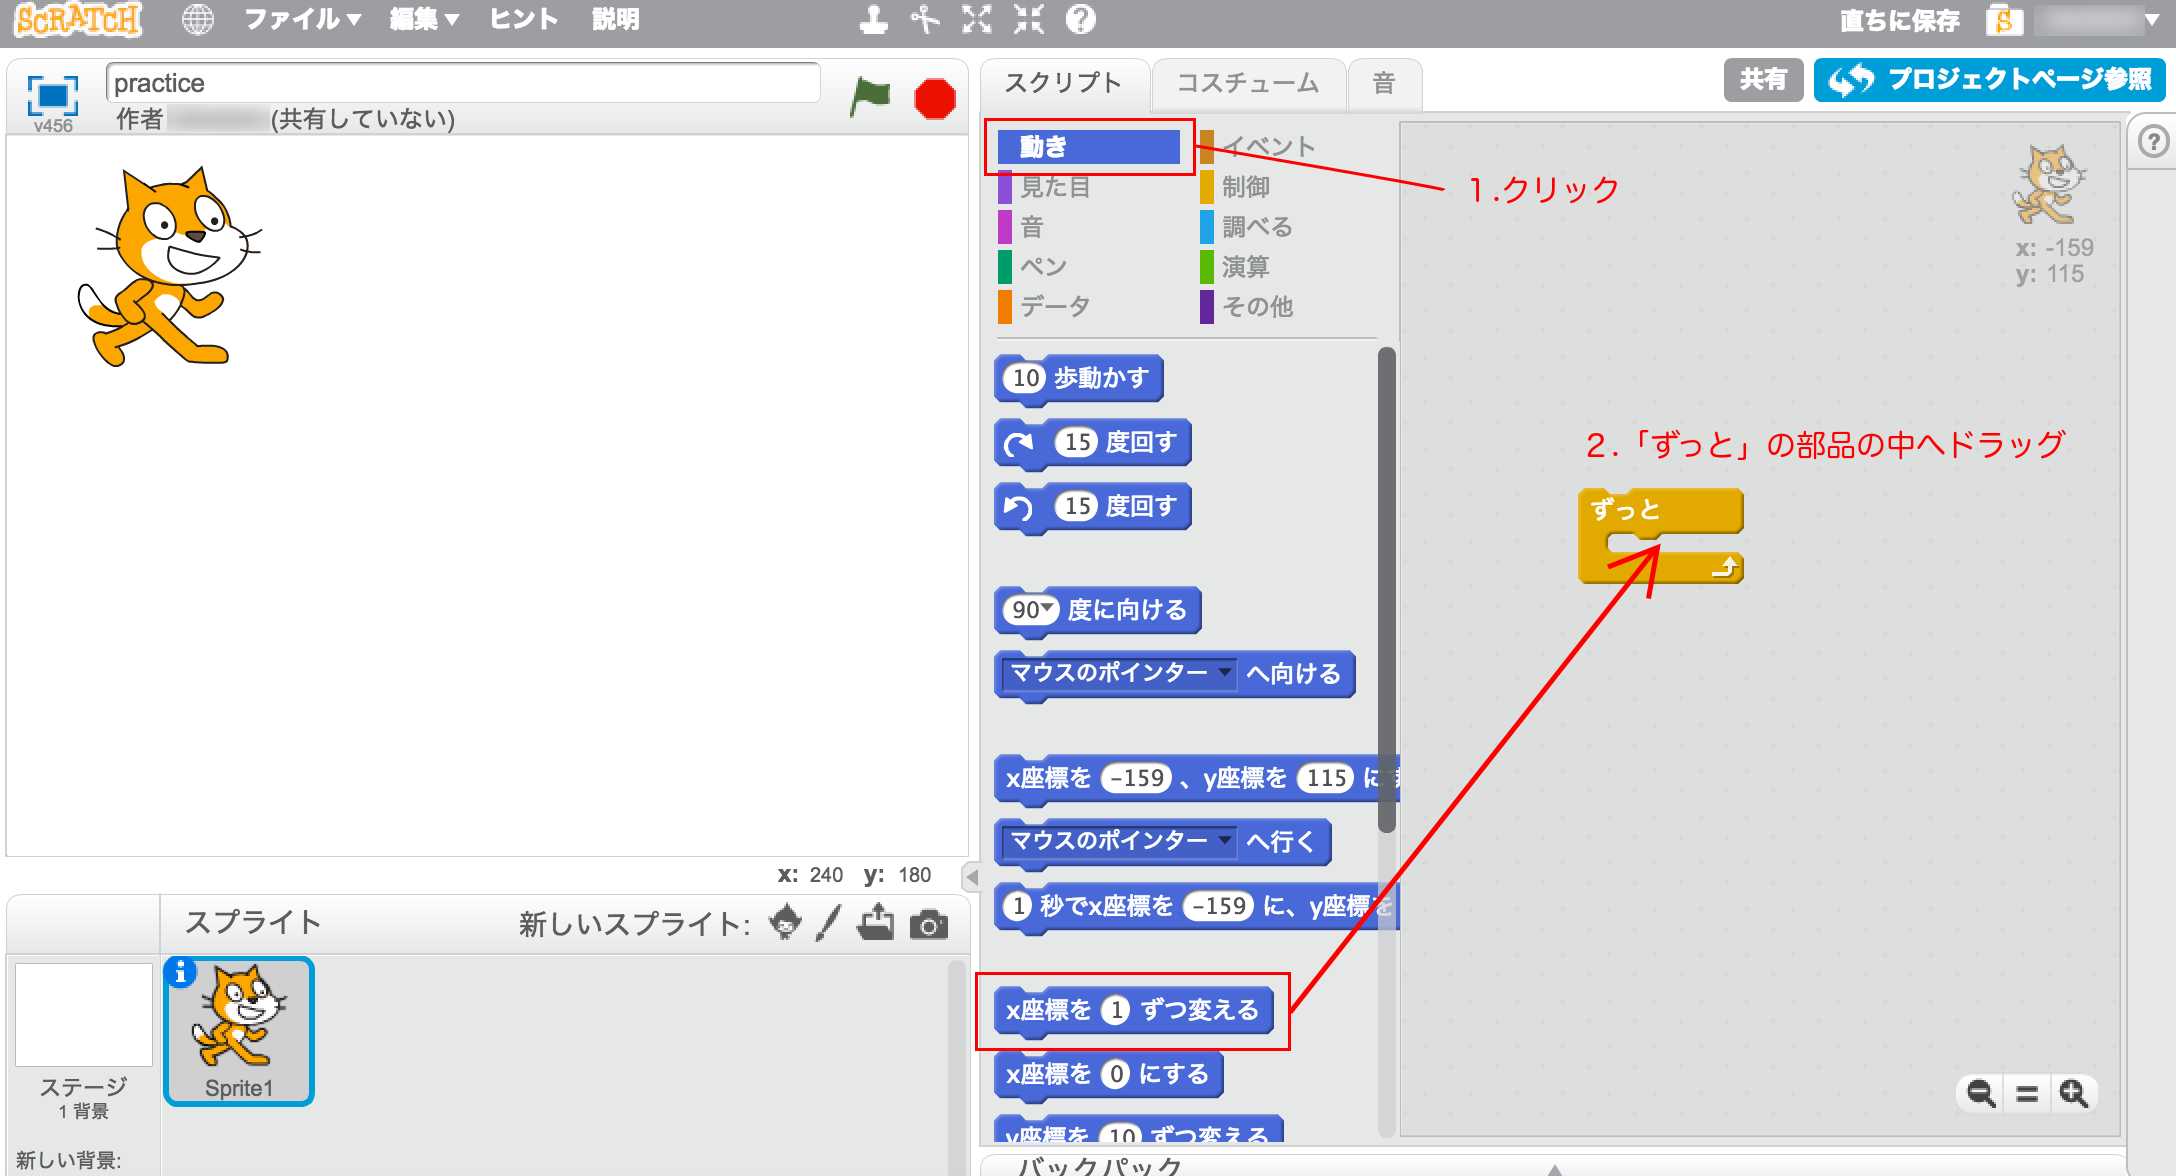
Task: Reset scripts area zoom to default
Action: [x=2027, y=1093]
